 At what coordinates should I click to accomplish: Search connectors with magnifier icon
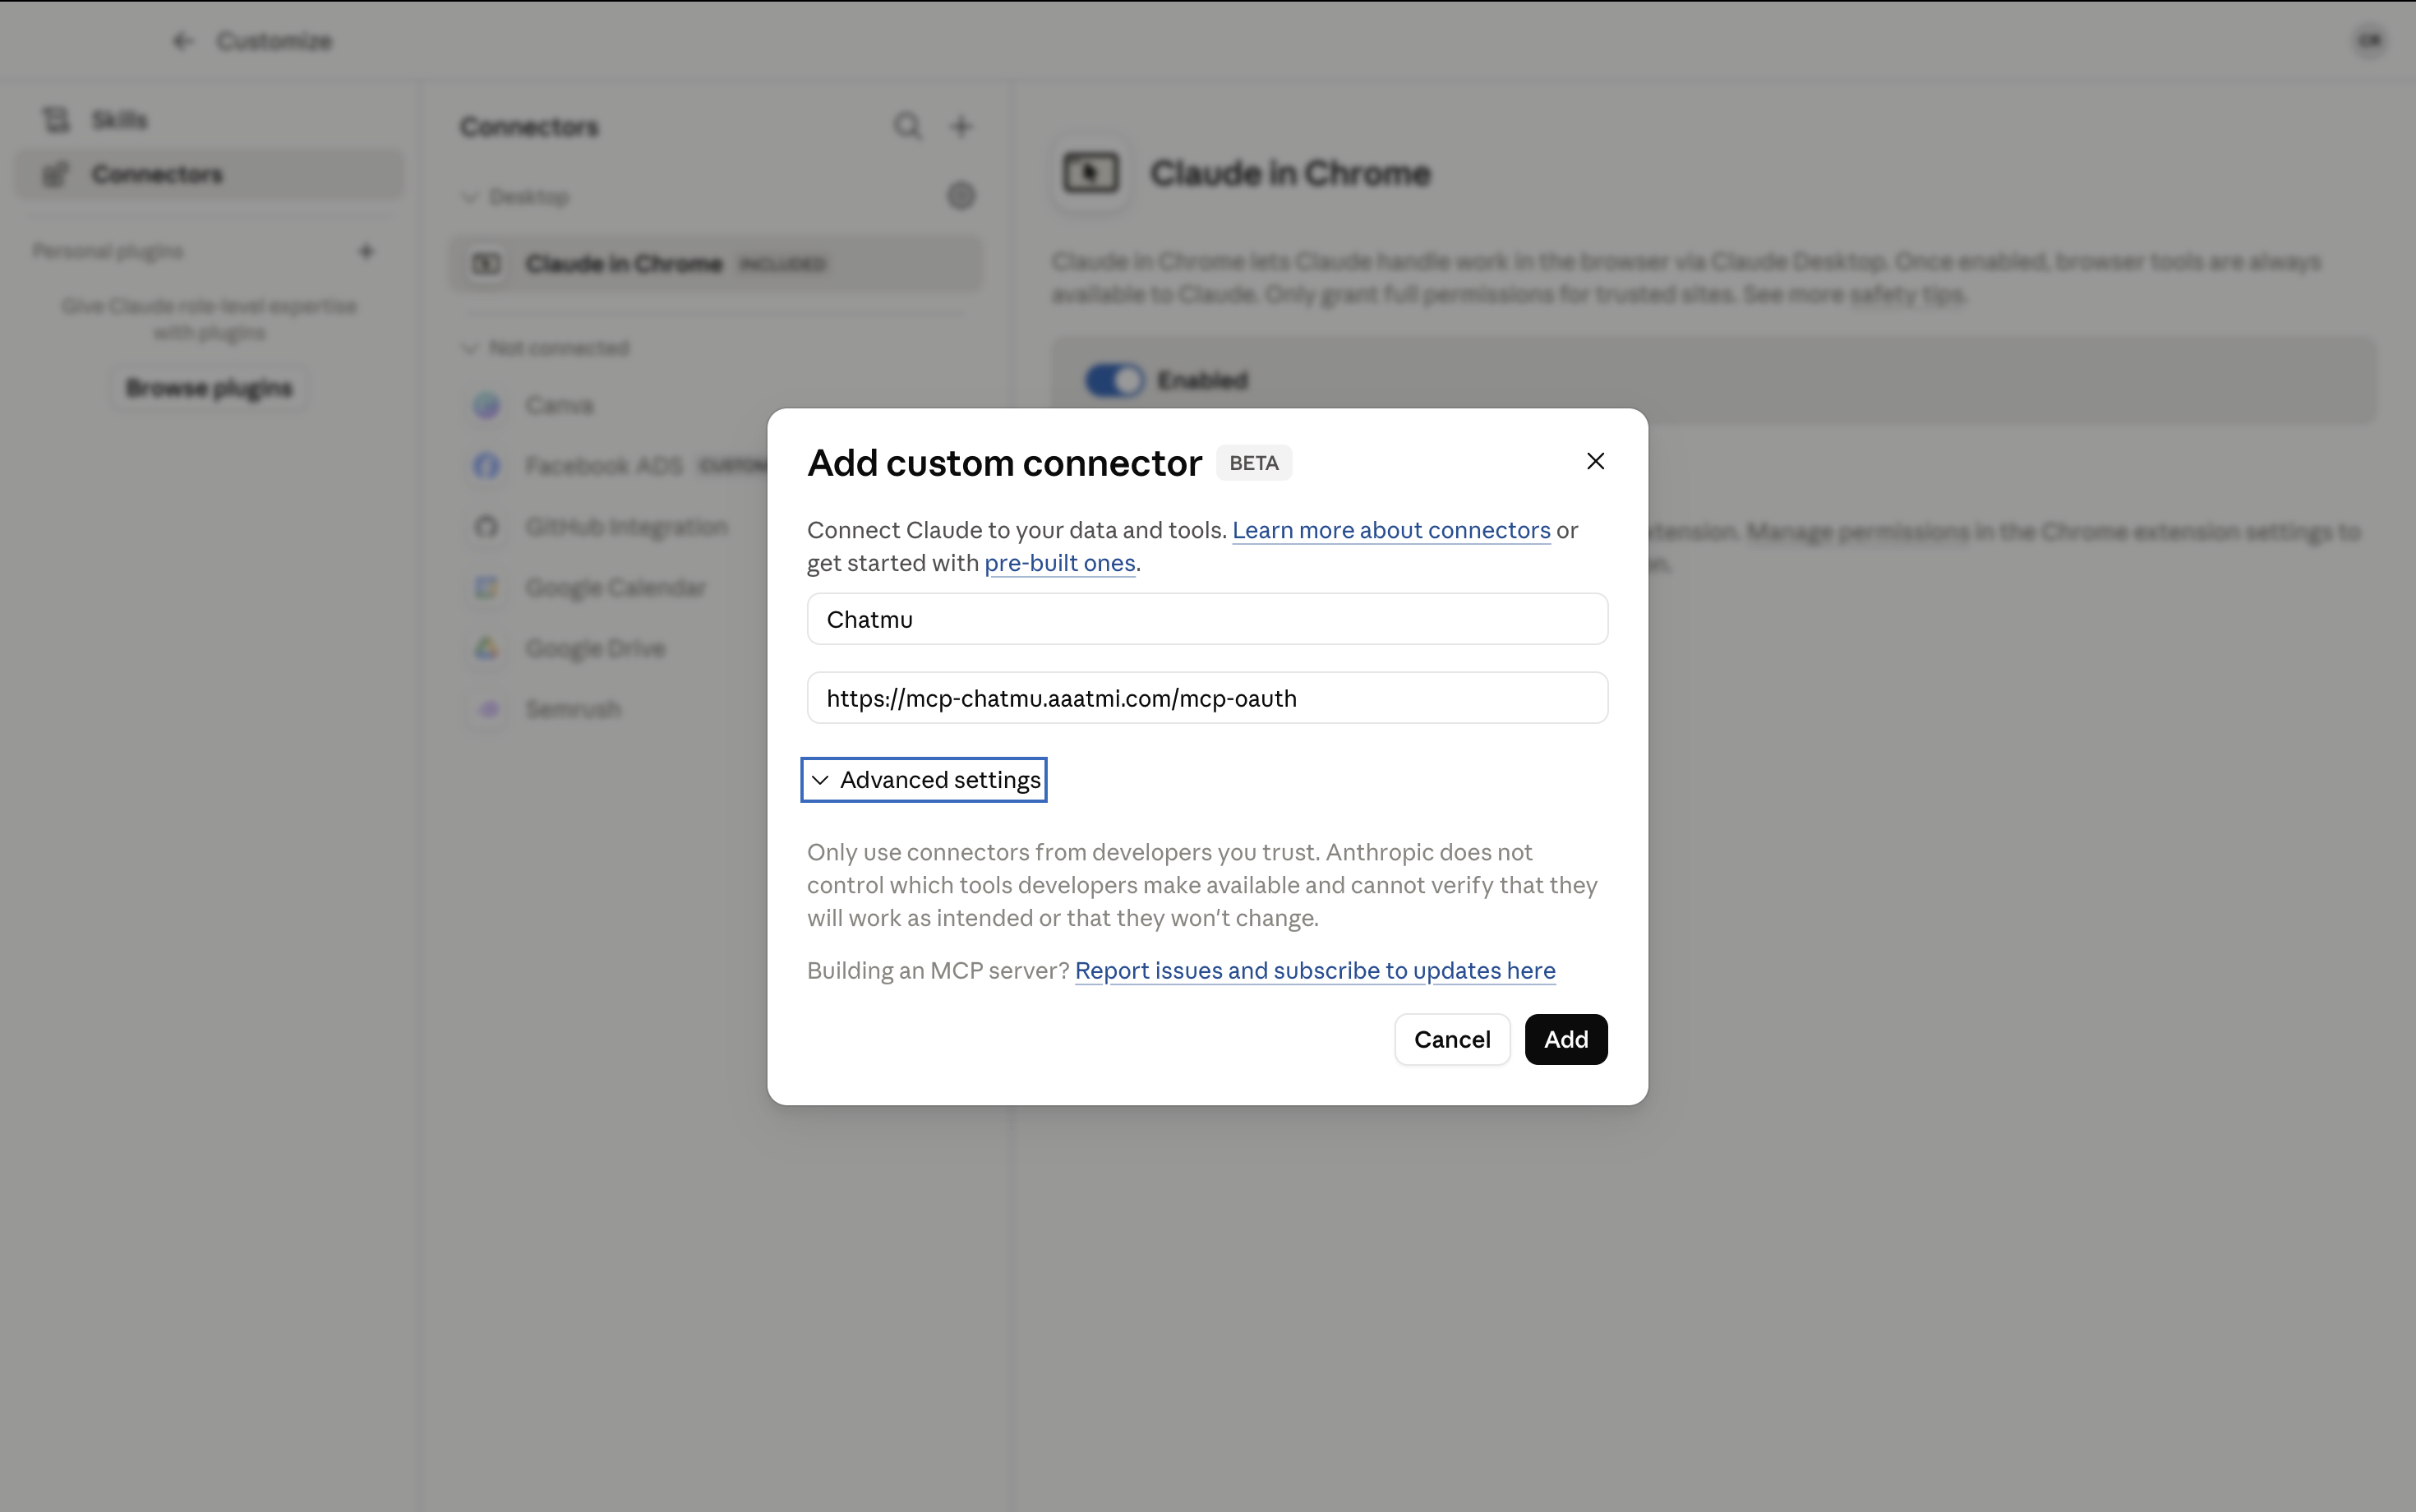tap(907, 126)
